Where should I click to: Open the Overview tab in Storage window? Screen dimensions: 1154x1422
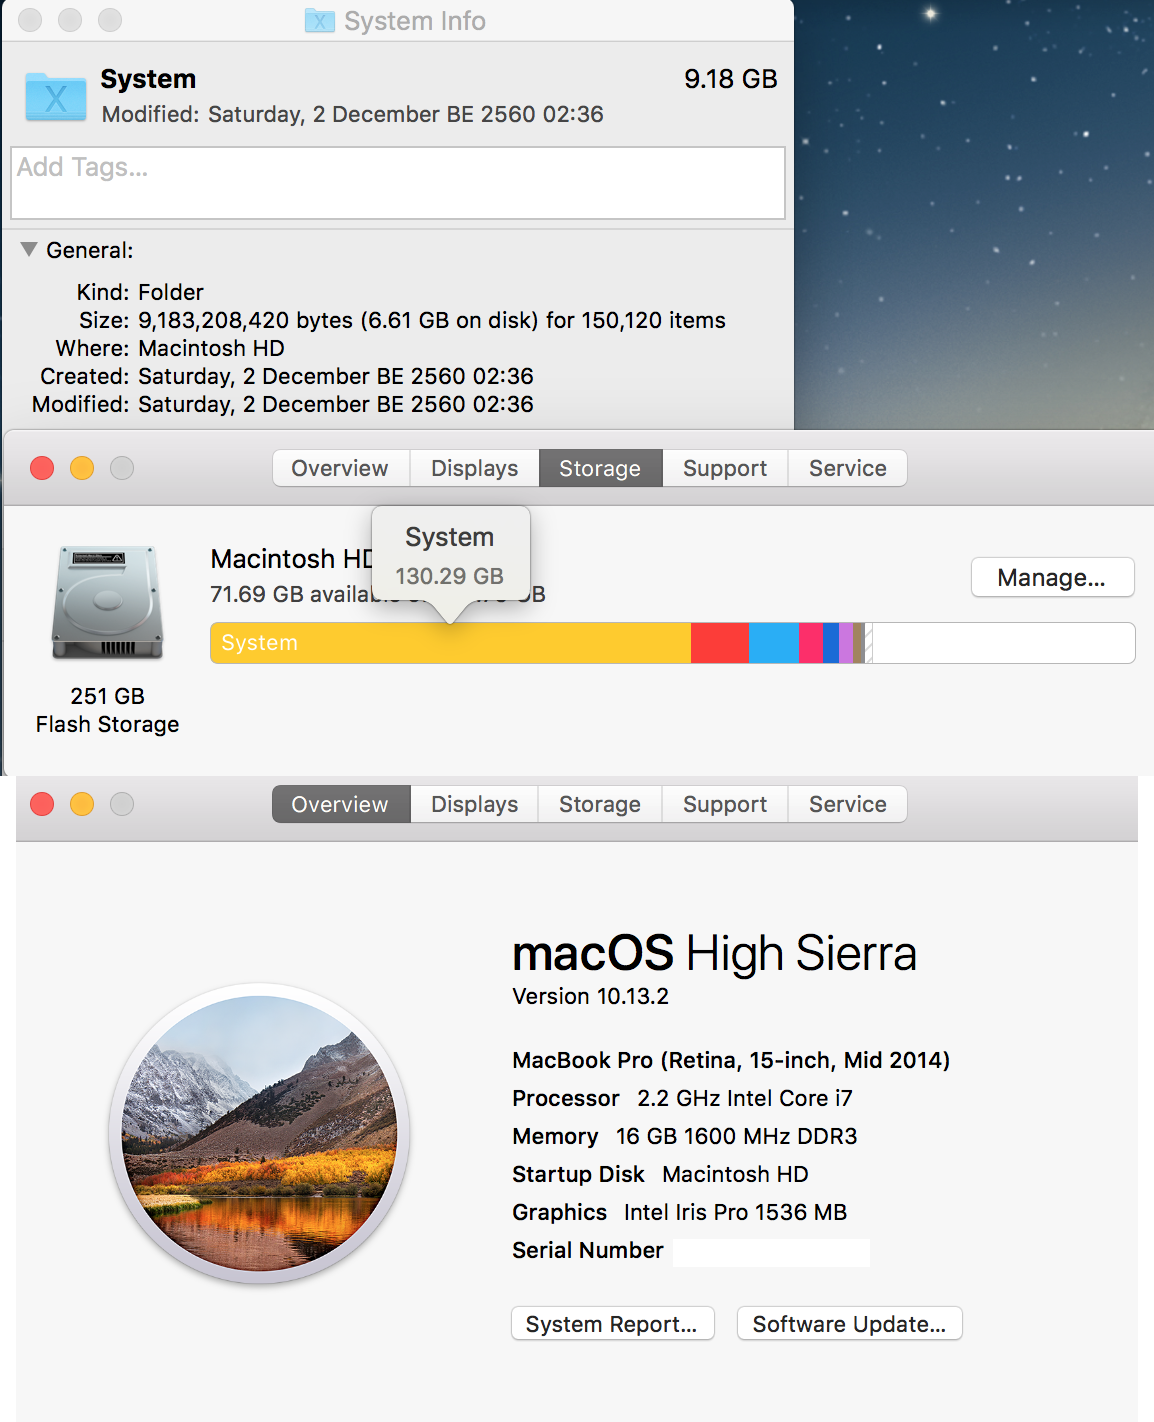(x=340, y=468)
